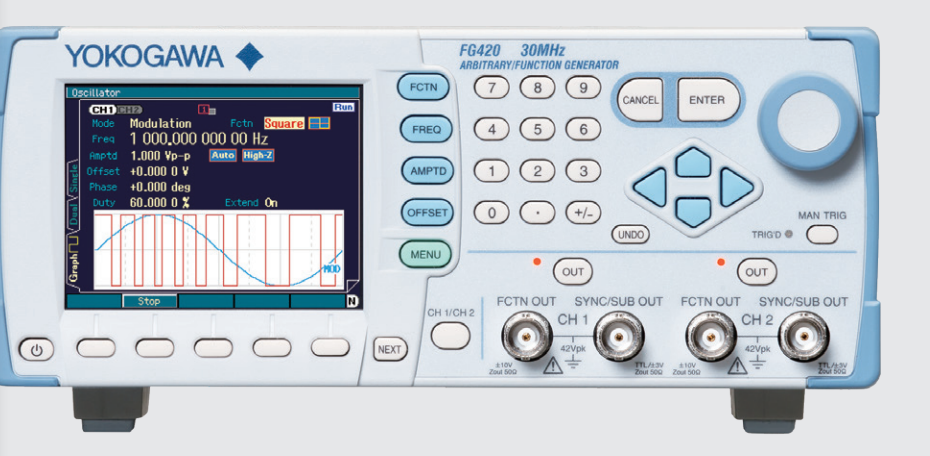Tap numeric key 7
The image size is (930, 456).
point(491,88)
